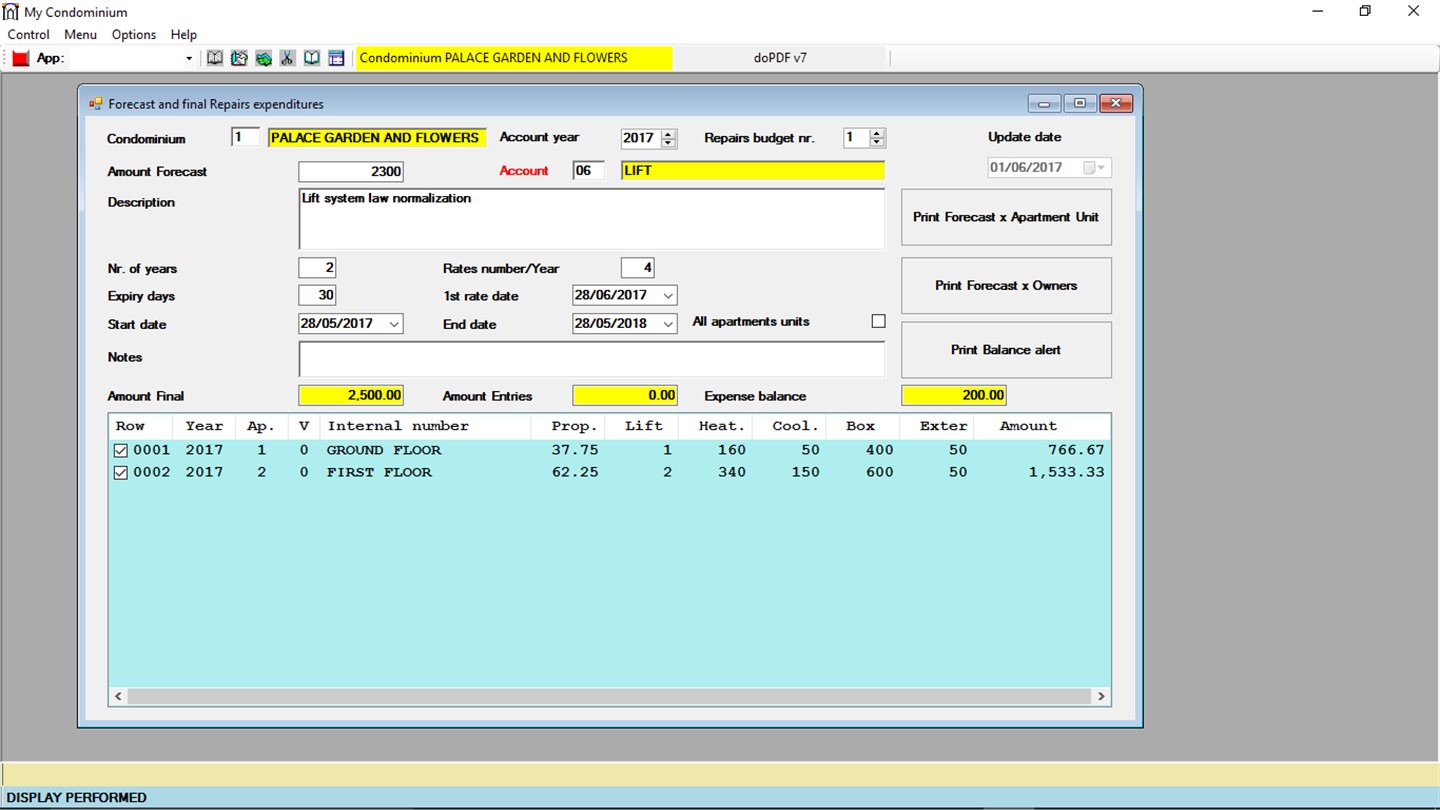Open the Update date dropdown
1440x810 pixels.
[1095, 168]
